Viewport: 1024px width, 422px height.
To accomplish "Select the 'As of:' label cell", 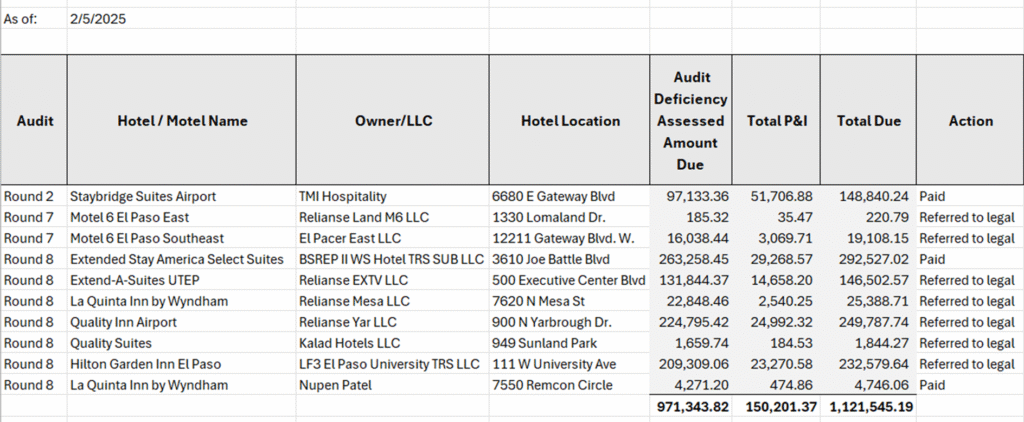I will click(x=34, y=19).
